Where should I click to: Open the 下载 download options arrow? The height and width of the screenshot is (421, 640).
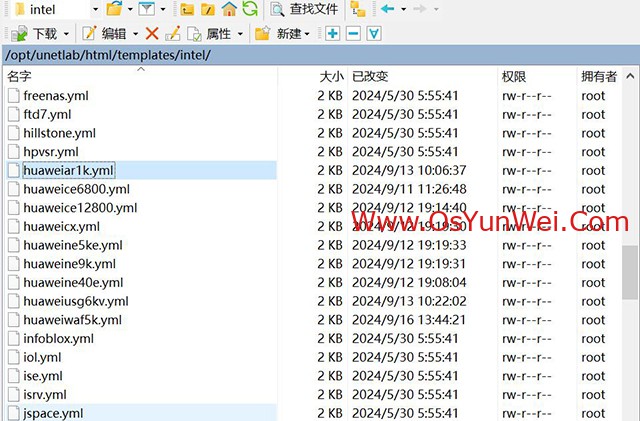tap(66, 34)
